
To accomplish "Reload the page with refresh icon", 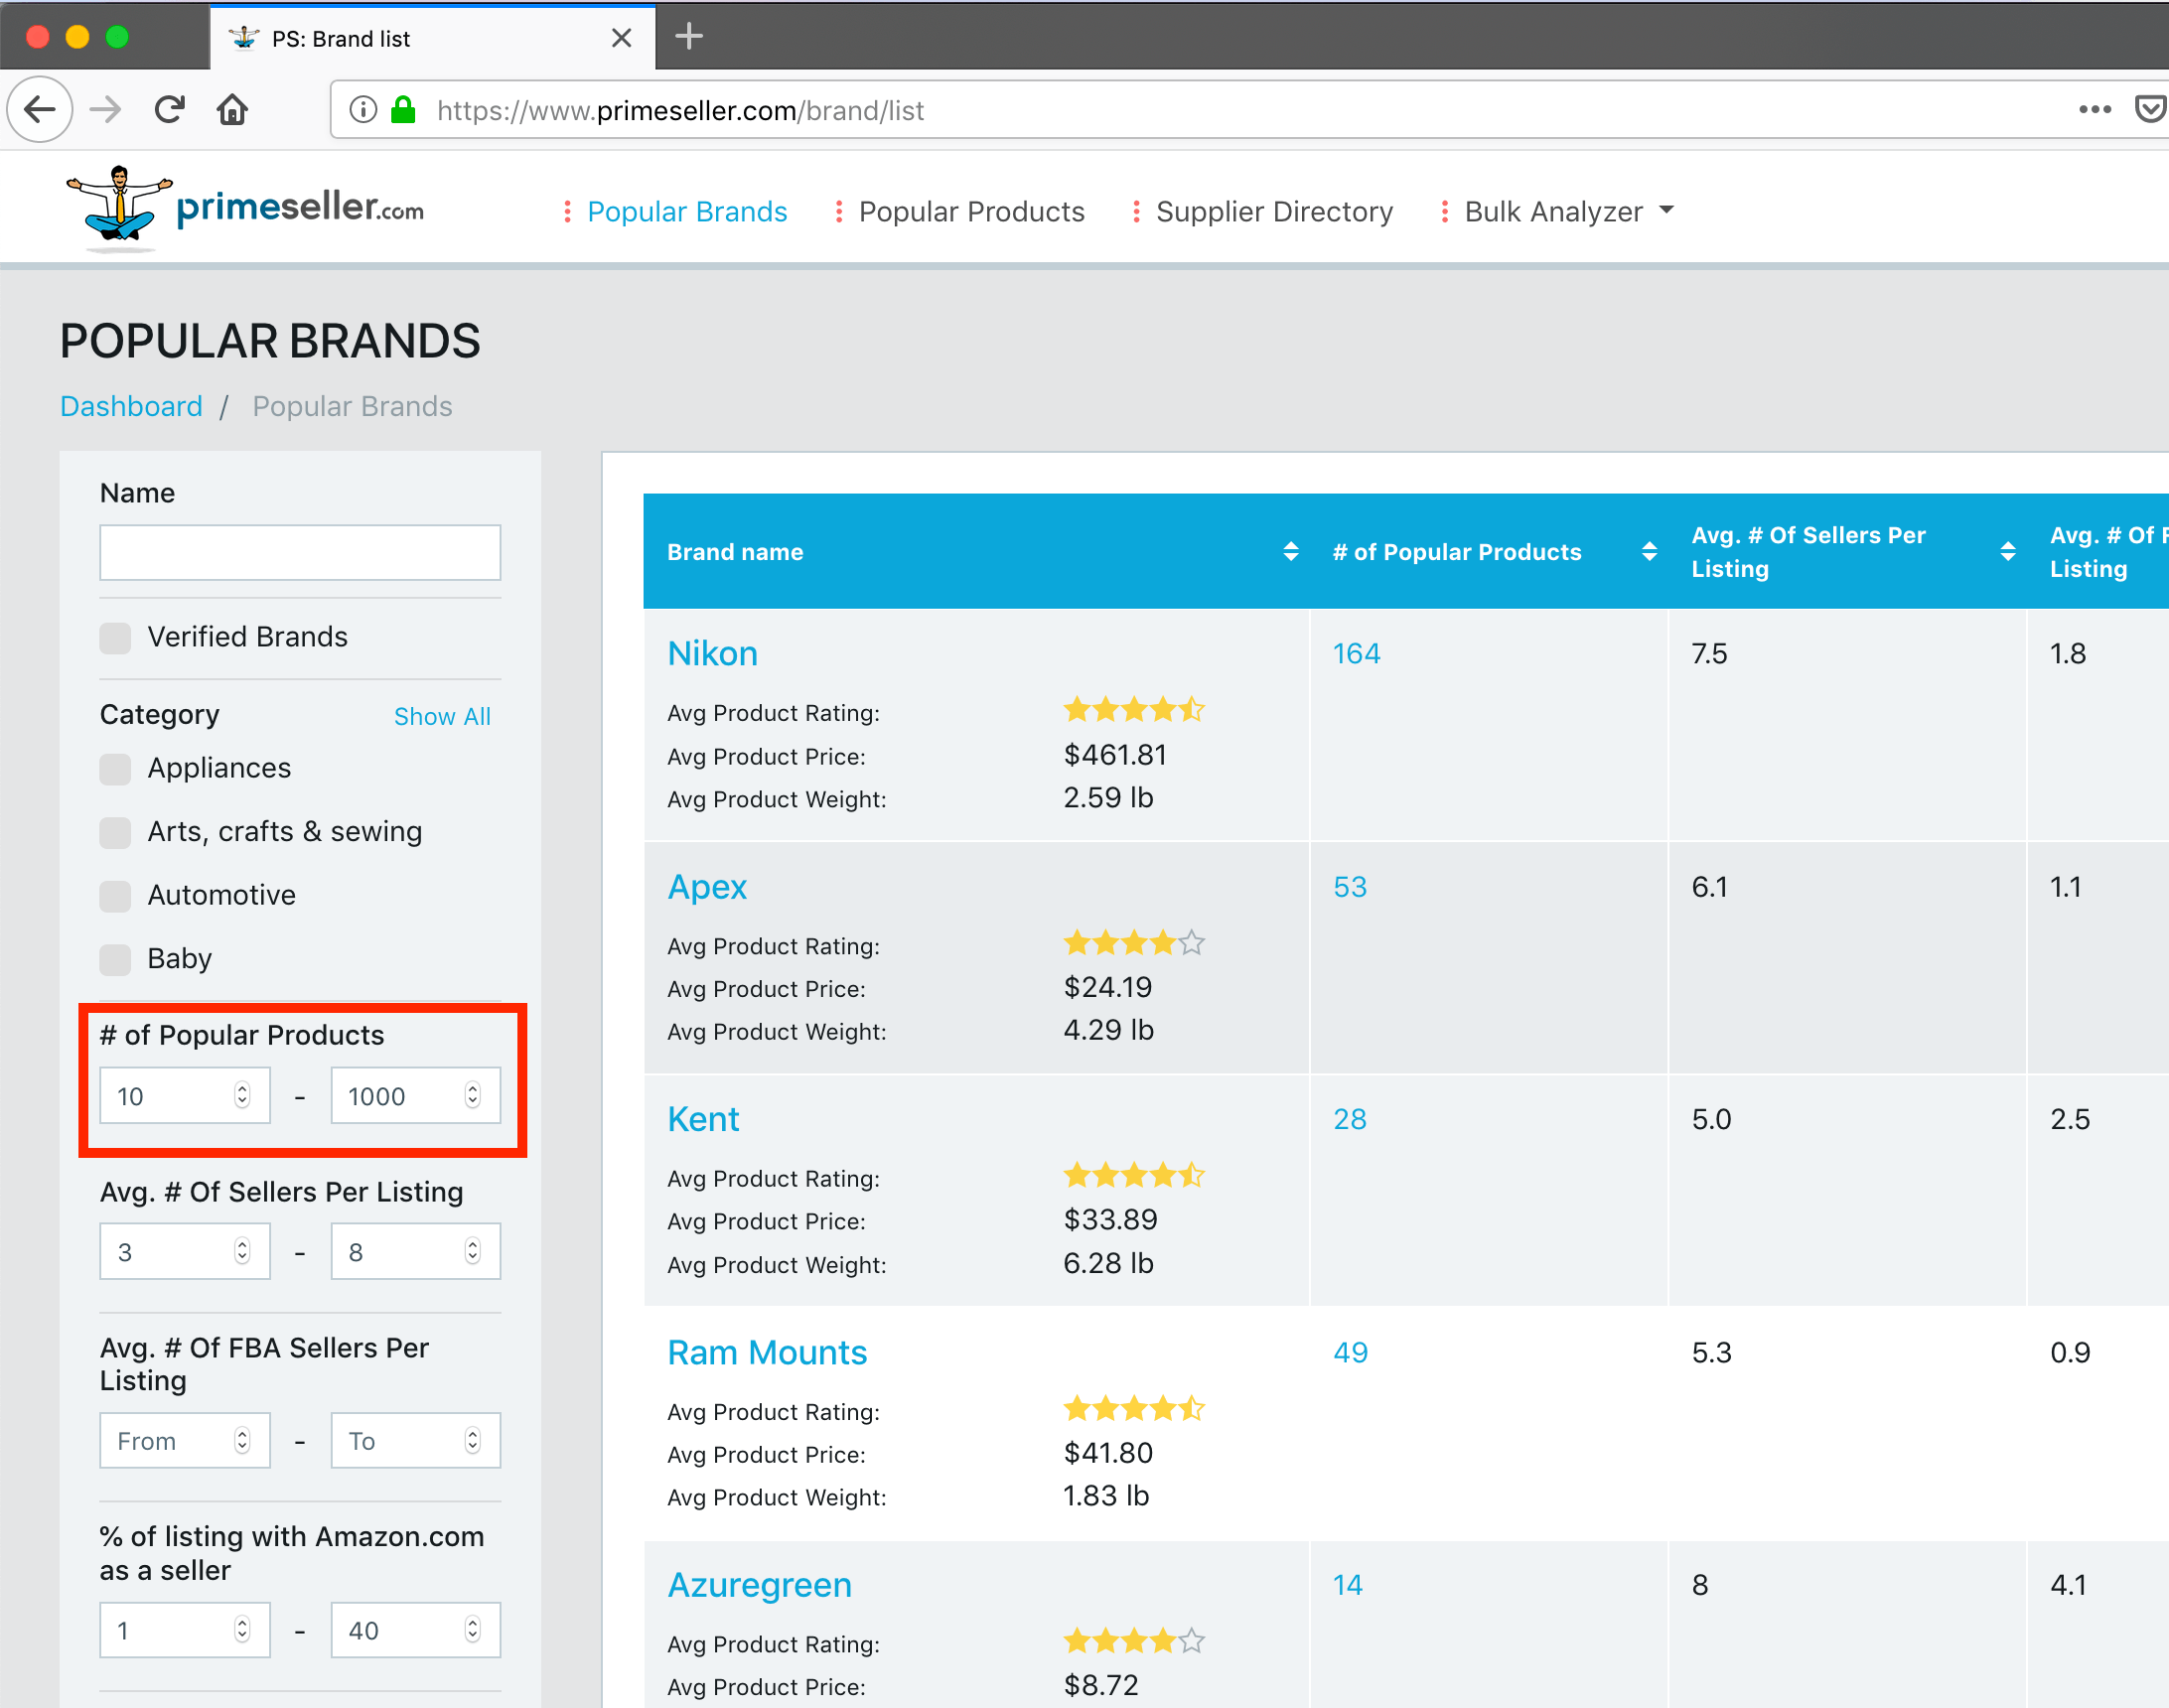I will (x=170, y=109).
